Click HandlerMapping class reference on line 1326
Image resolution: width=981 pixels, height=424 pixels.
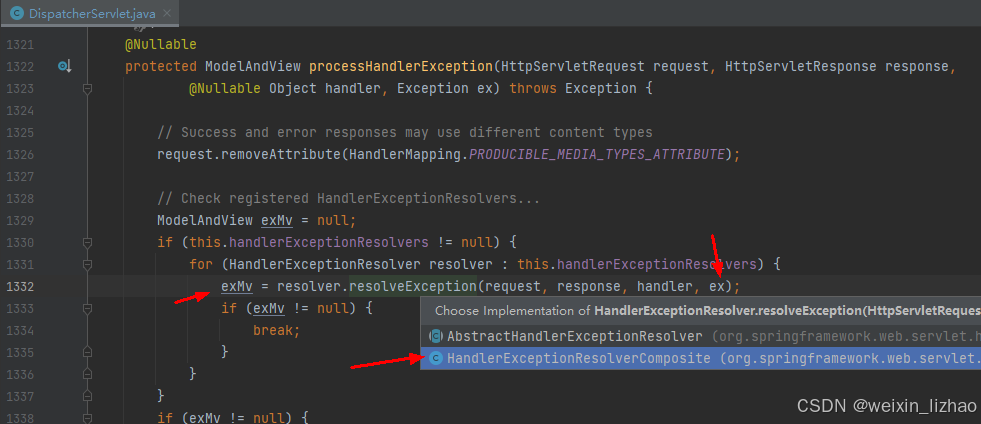click(x=405, y=154)
